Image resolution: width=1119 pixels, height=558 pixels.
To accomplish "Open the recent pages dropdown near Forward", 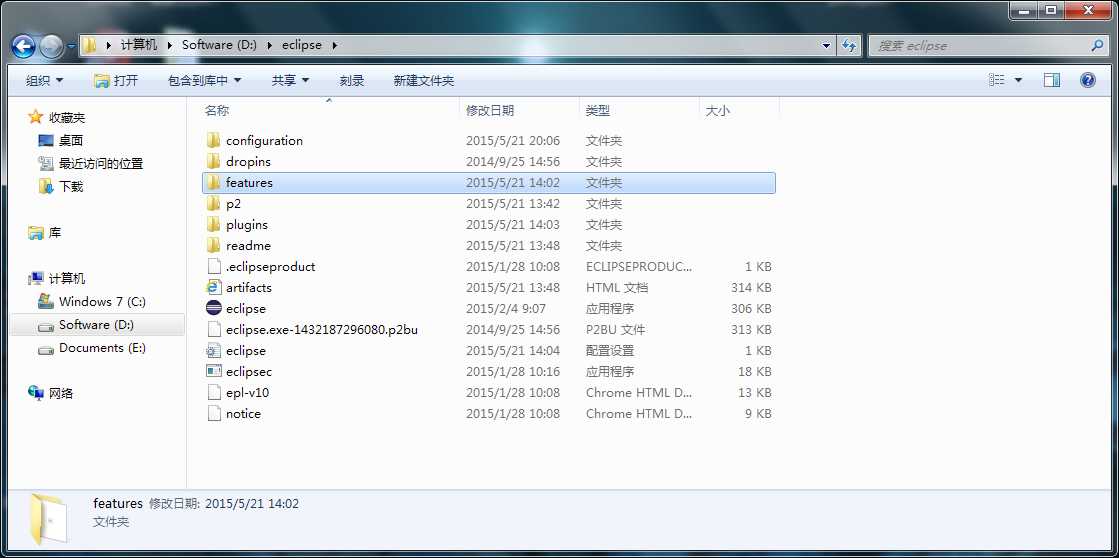I will tap(71, 46).
